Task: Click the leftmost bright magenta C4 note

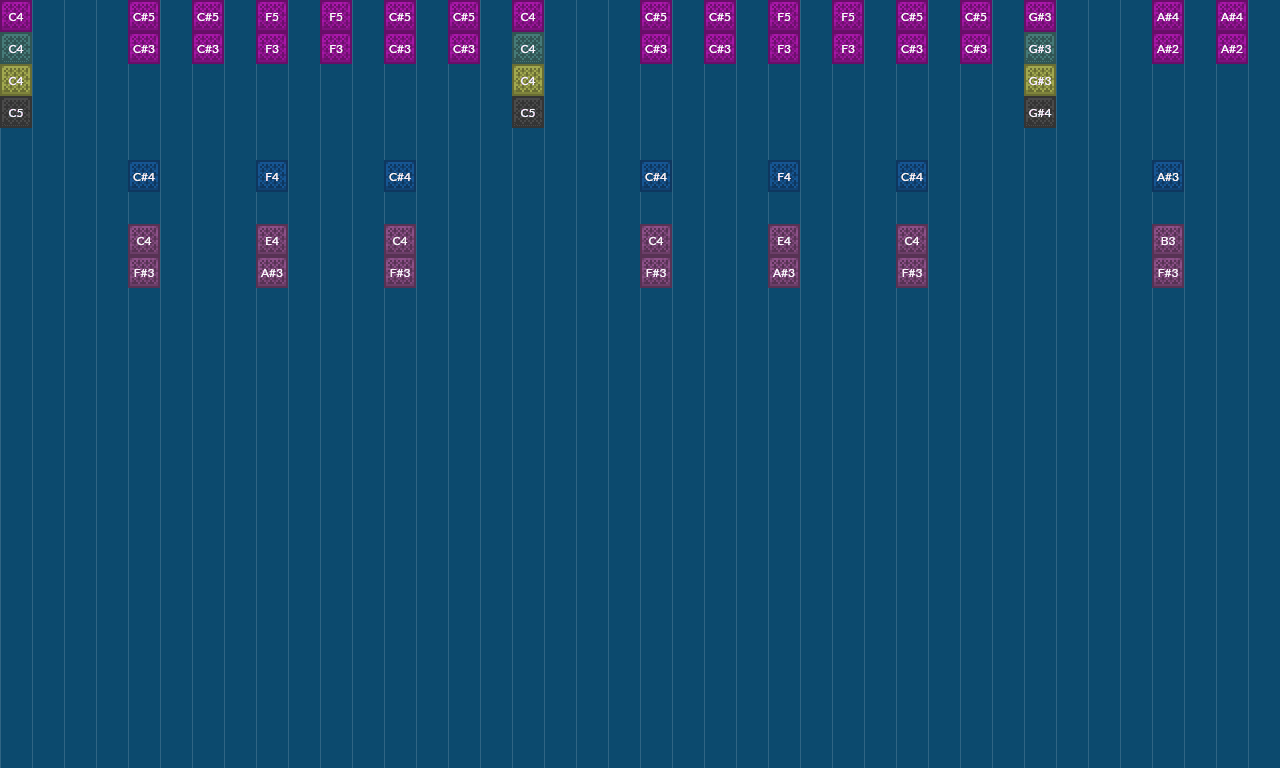Action: [16, 17]
